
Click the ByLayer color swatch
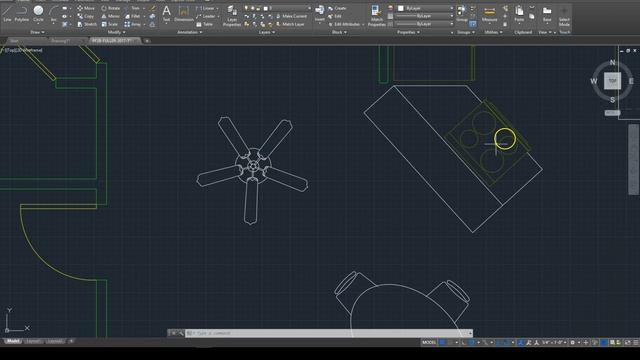401,8
